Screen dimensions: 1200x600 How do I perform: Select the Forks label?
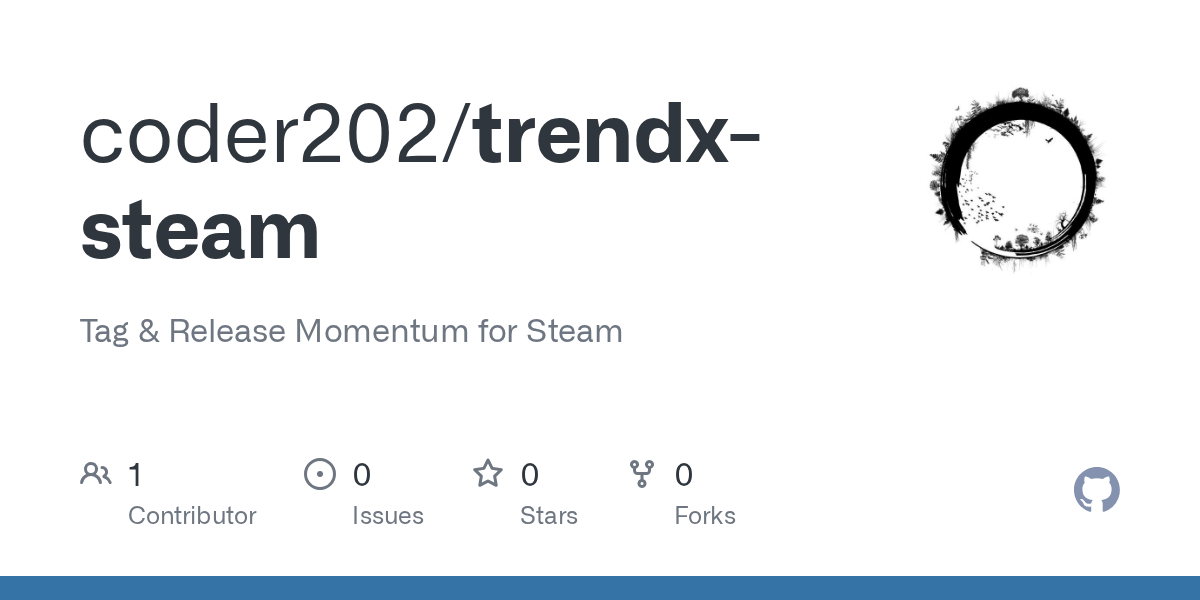coord(705,516)
